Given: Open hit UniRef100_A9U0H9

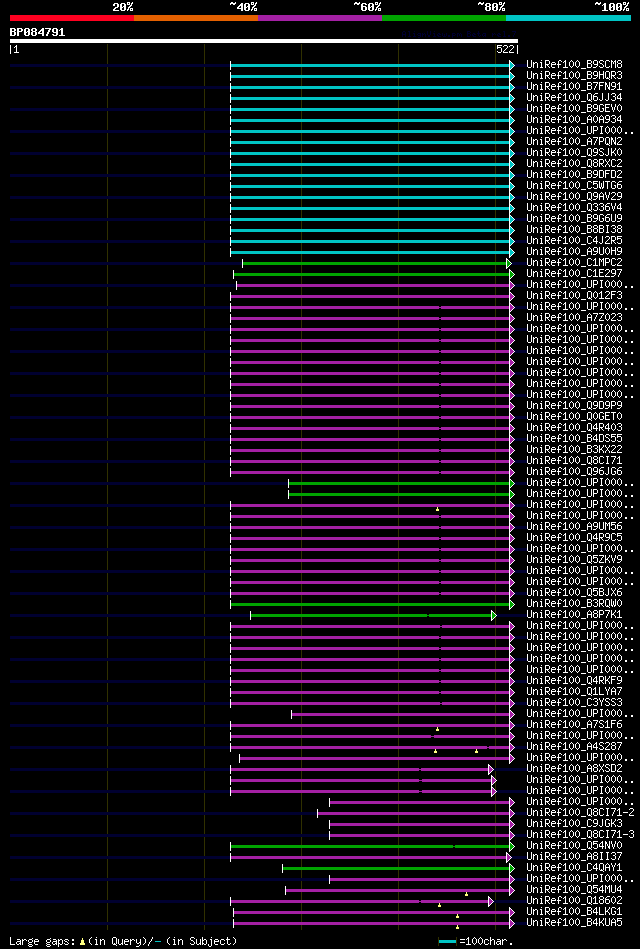Looking at the screenshot, I should coord(574,252).
